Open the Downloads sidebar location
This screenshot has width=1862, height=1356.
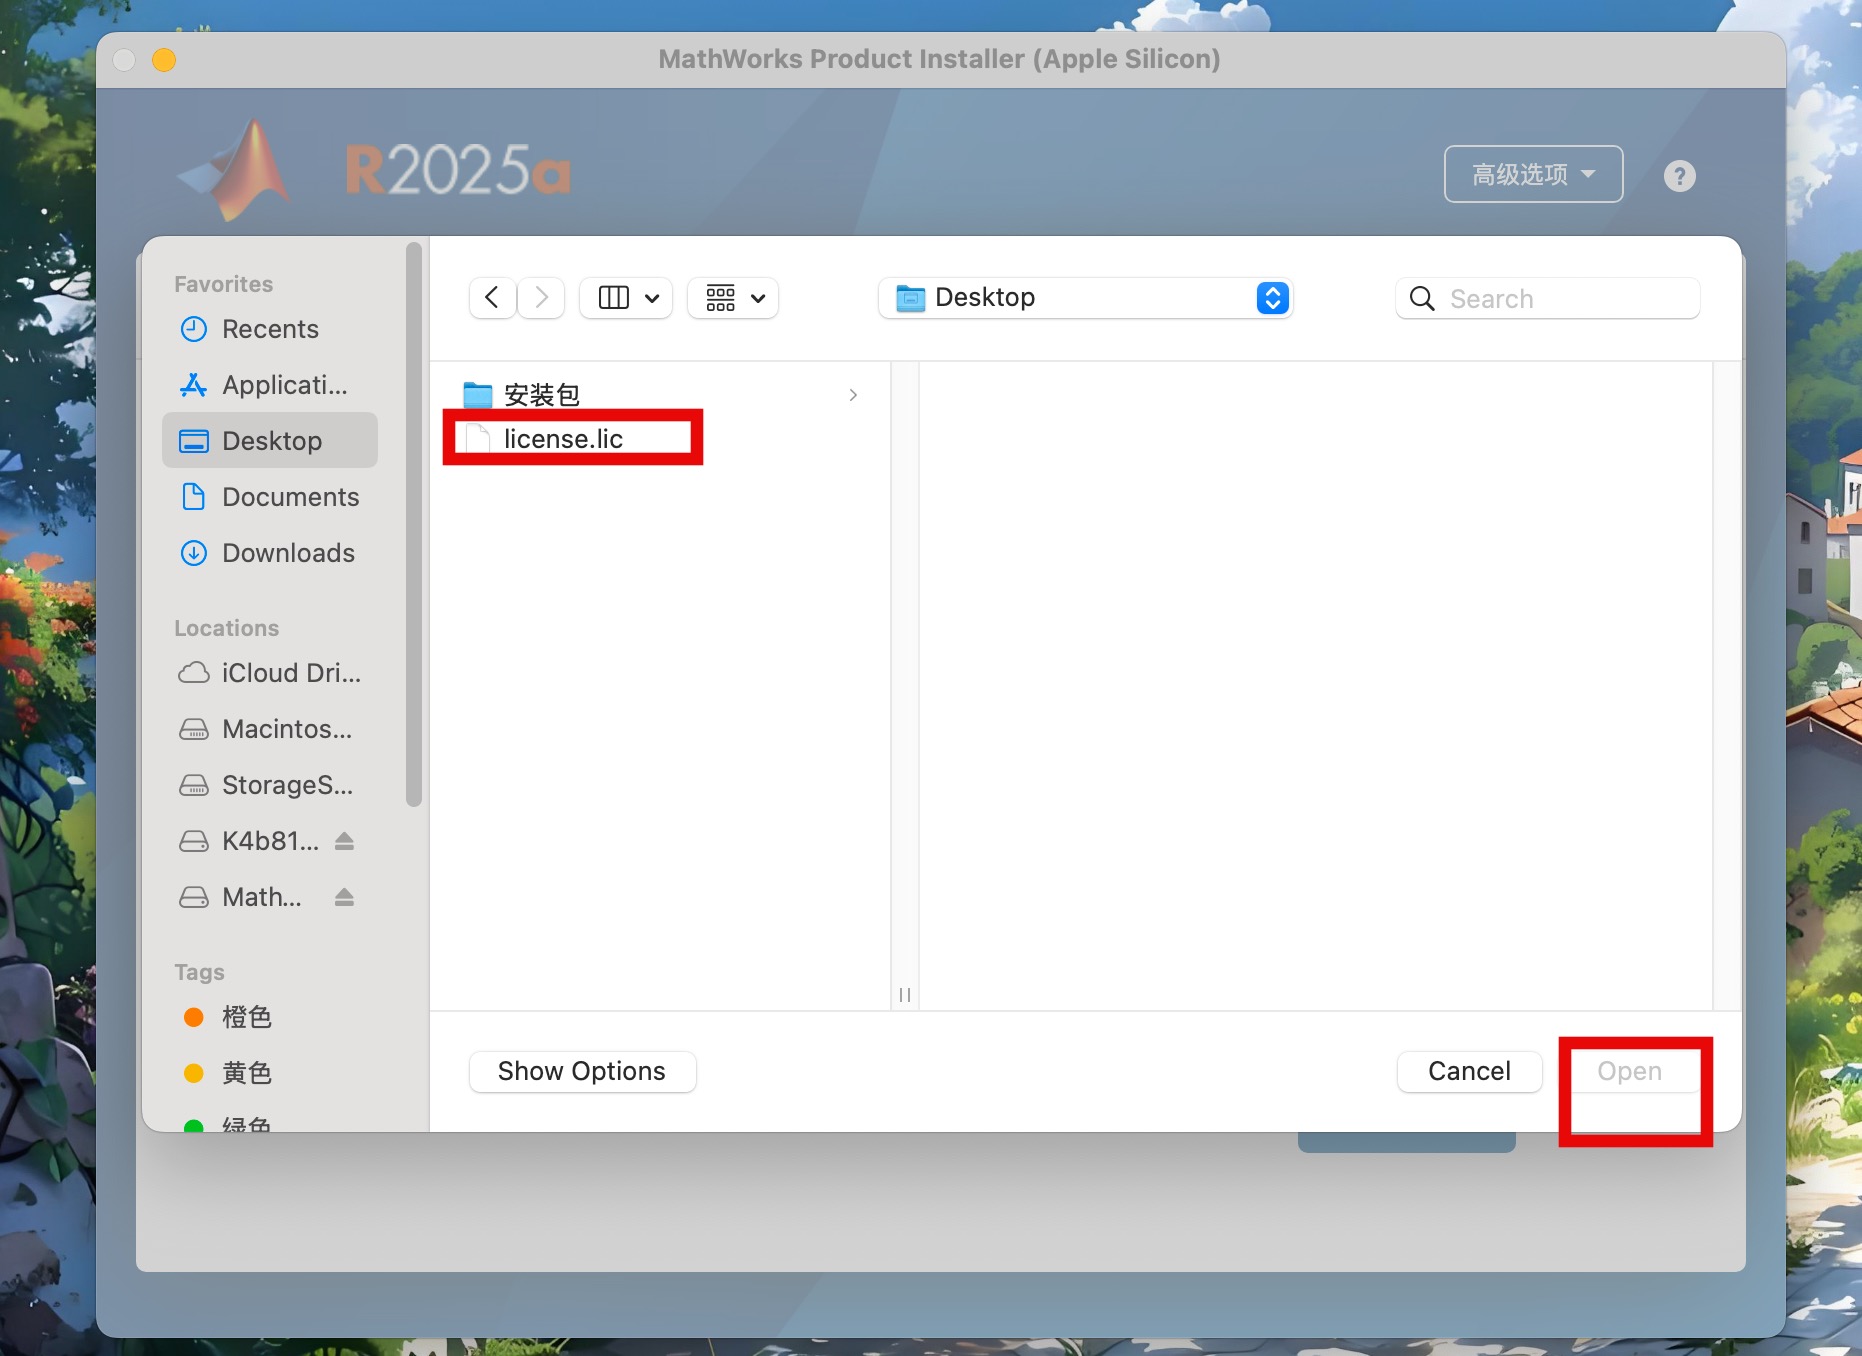point(288,553)
